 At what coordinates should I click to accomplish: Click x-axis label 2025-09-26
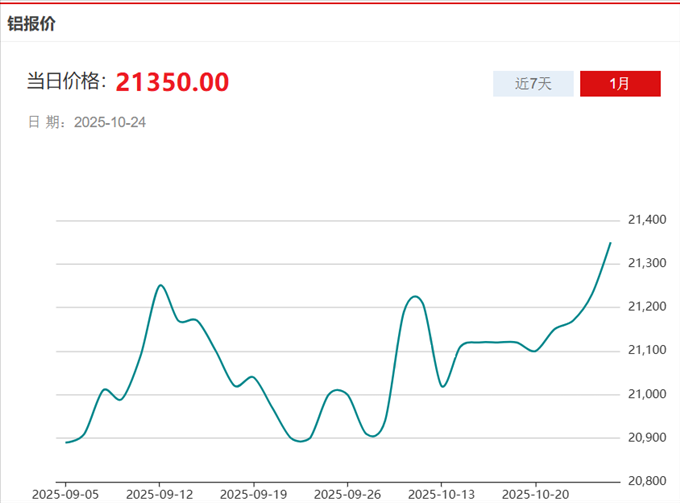(x=347, y=494)
